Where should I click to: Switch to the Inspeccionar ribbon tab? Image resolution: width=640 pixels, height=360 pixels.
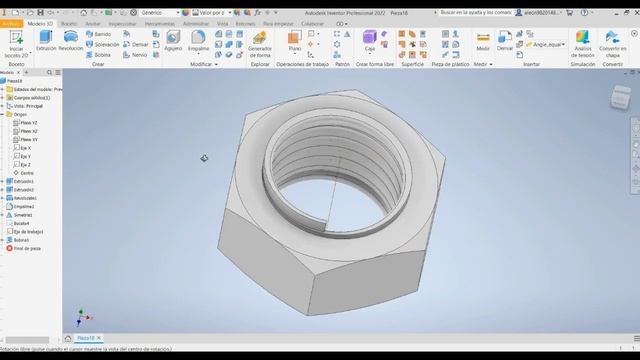click(122, 24)
